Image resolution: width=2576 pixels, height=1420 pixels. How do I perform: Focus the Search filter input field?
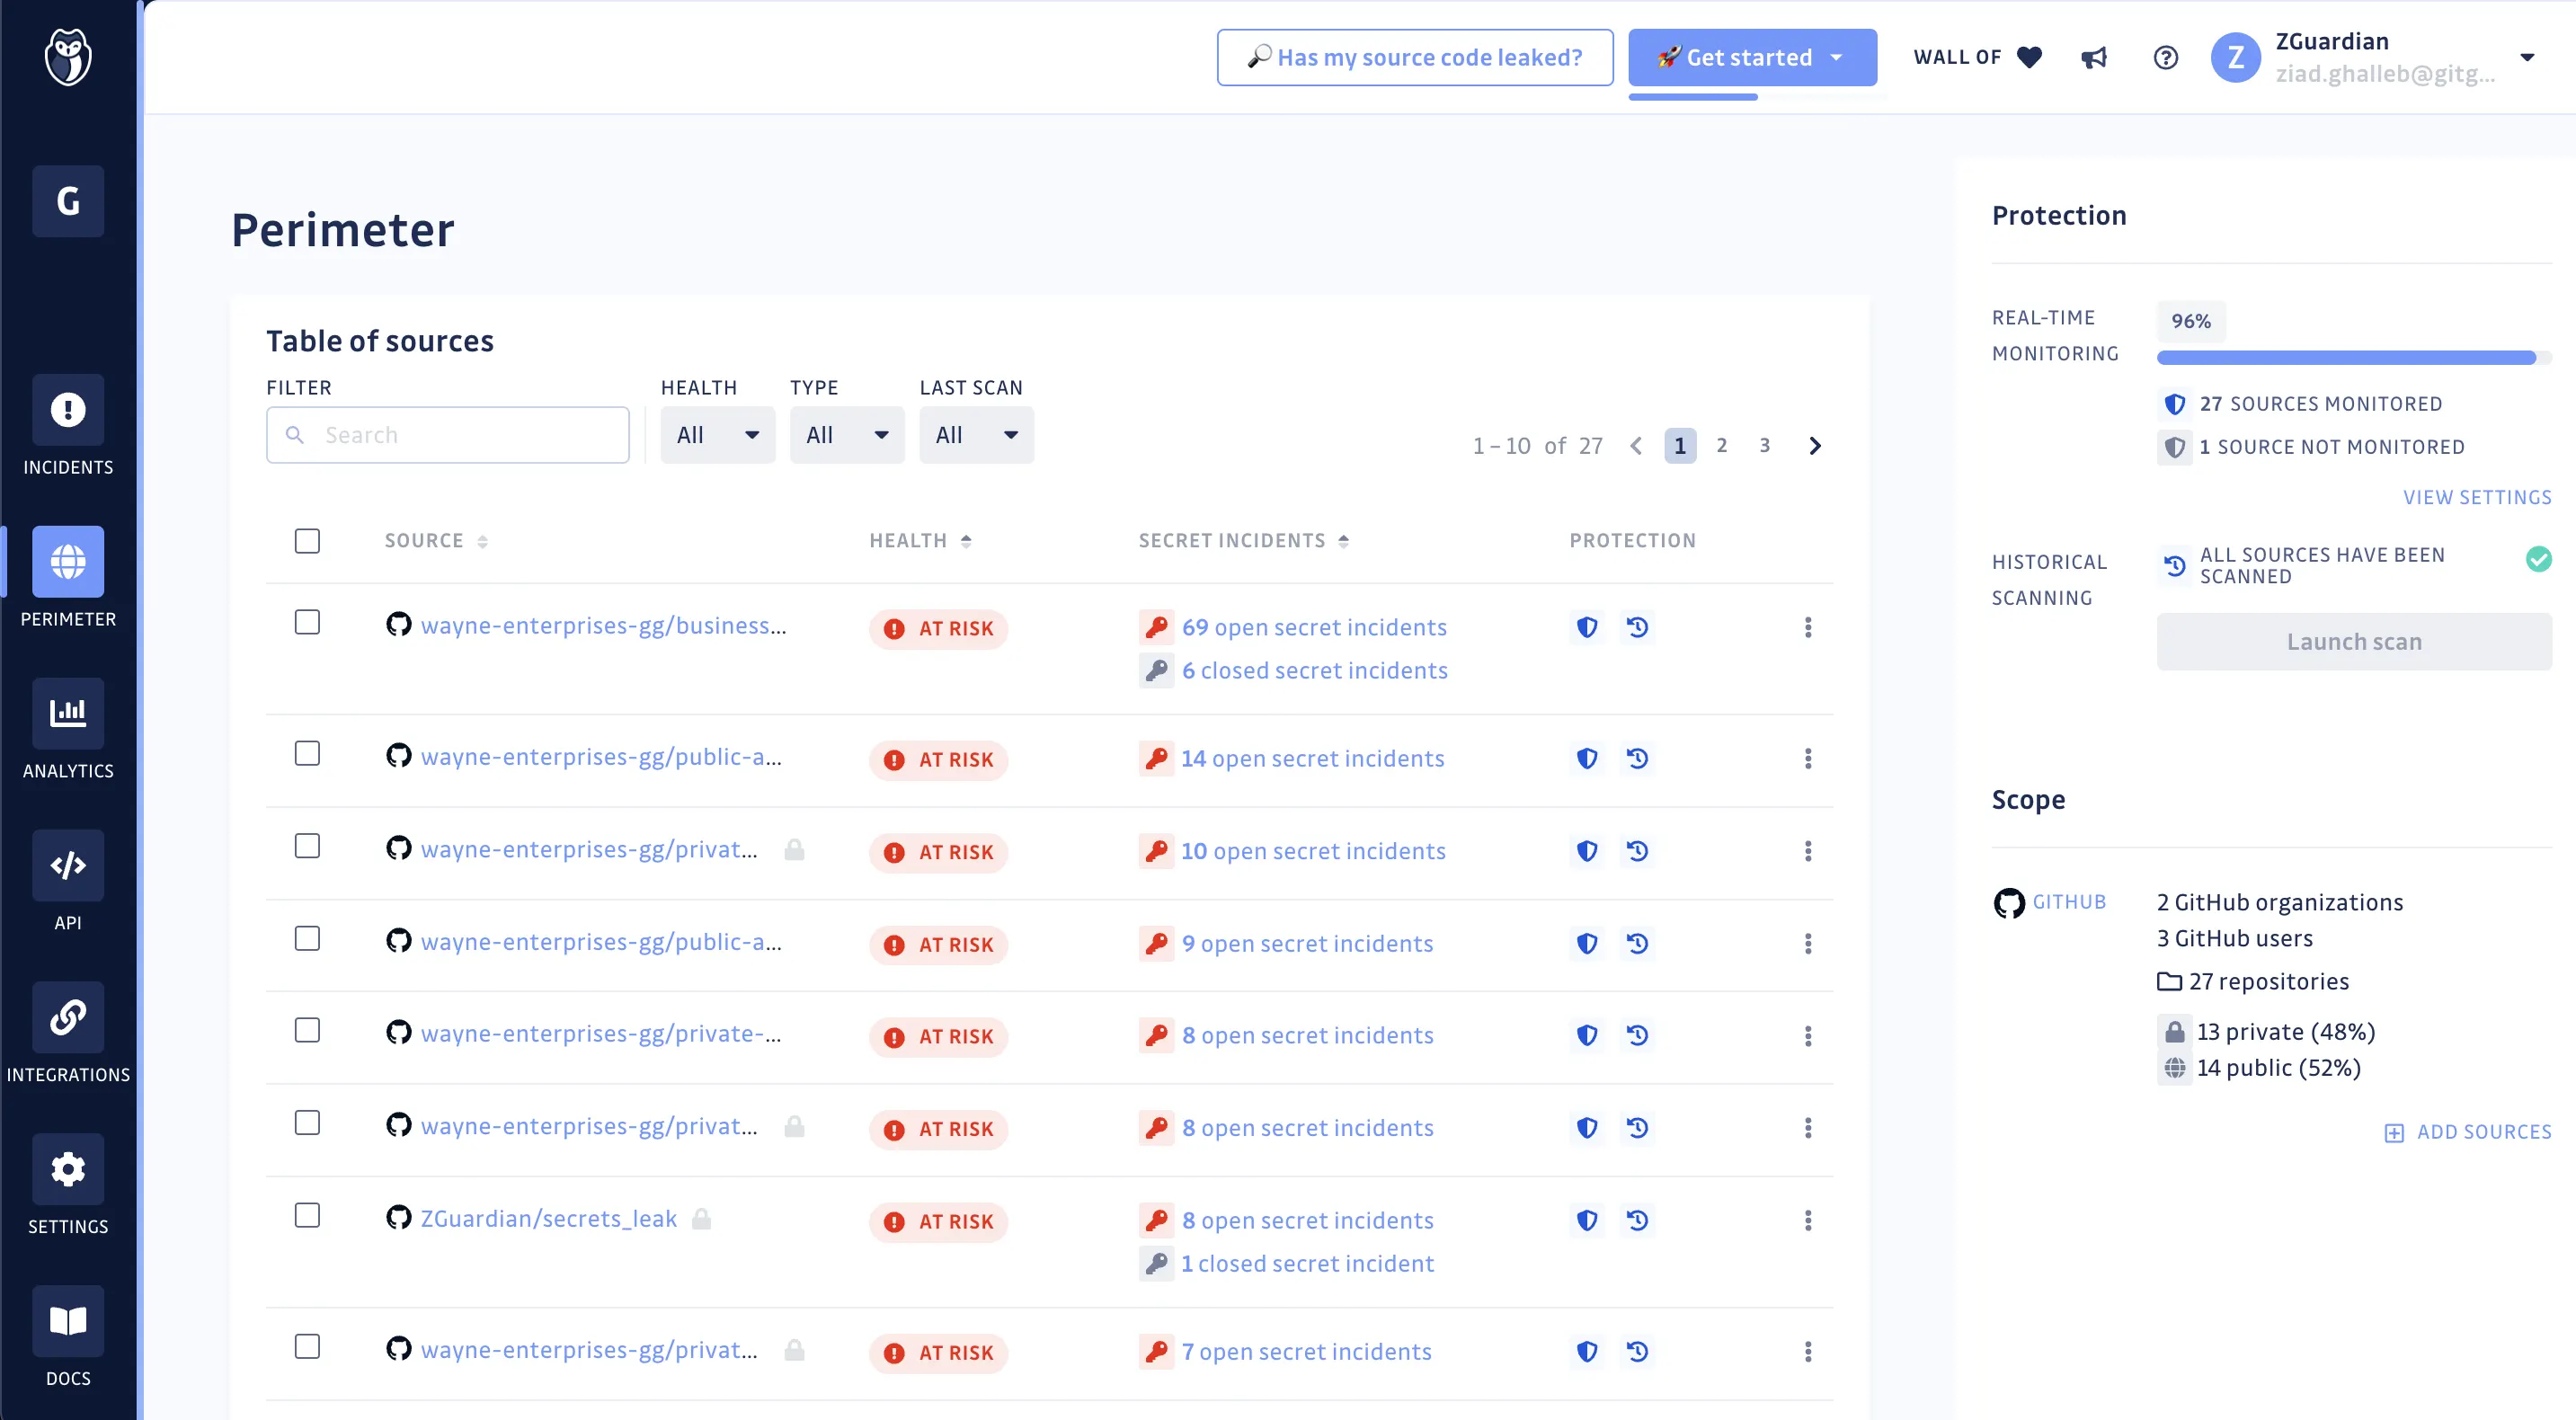coord(447,435)
